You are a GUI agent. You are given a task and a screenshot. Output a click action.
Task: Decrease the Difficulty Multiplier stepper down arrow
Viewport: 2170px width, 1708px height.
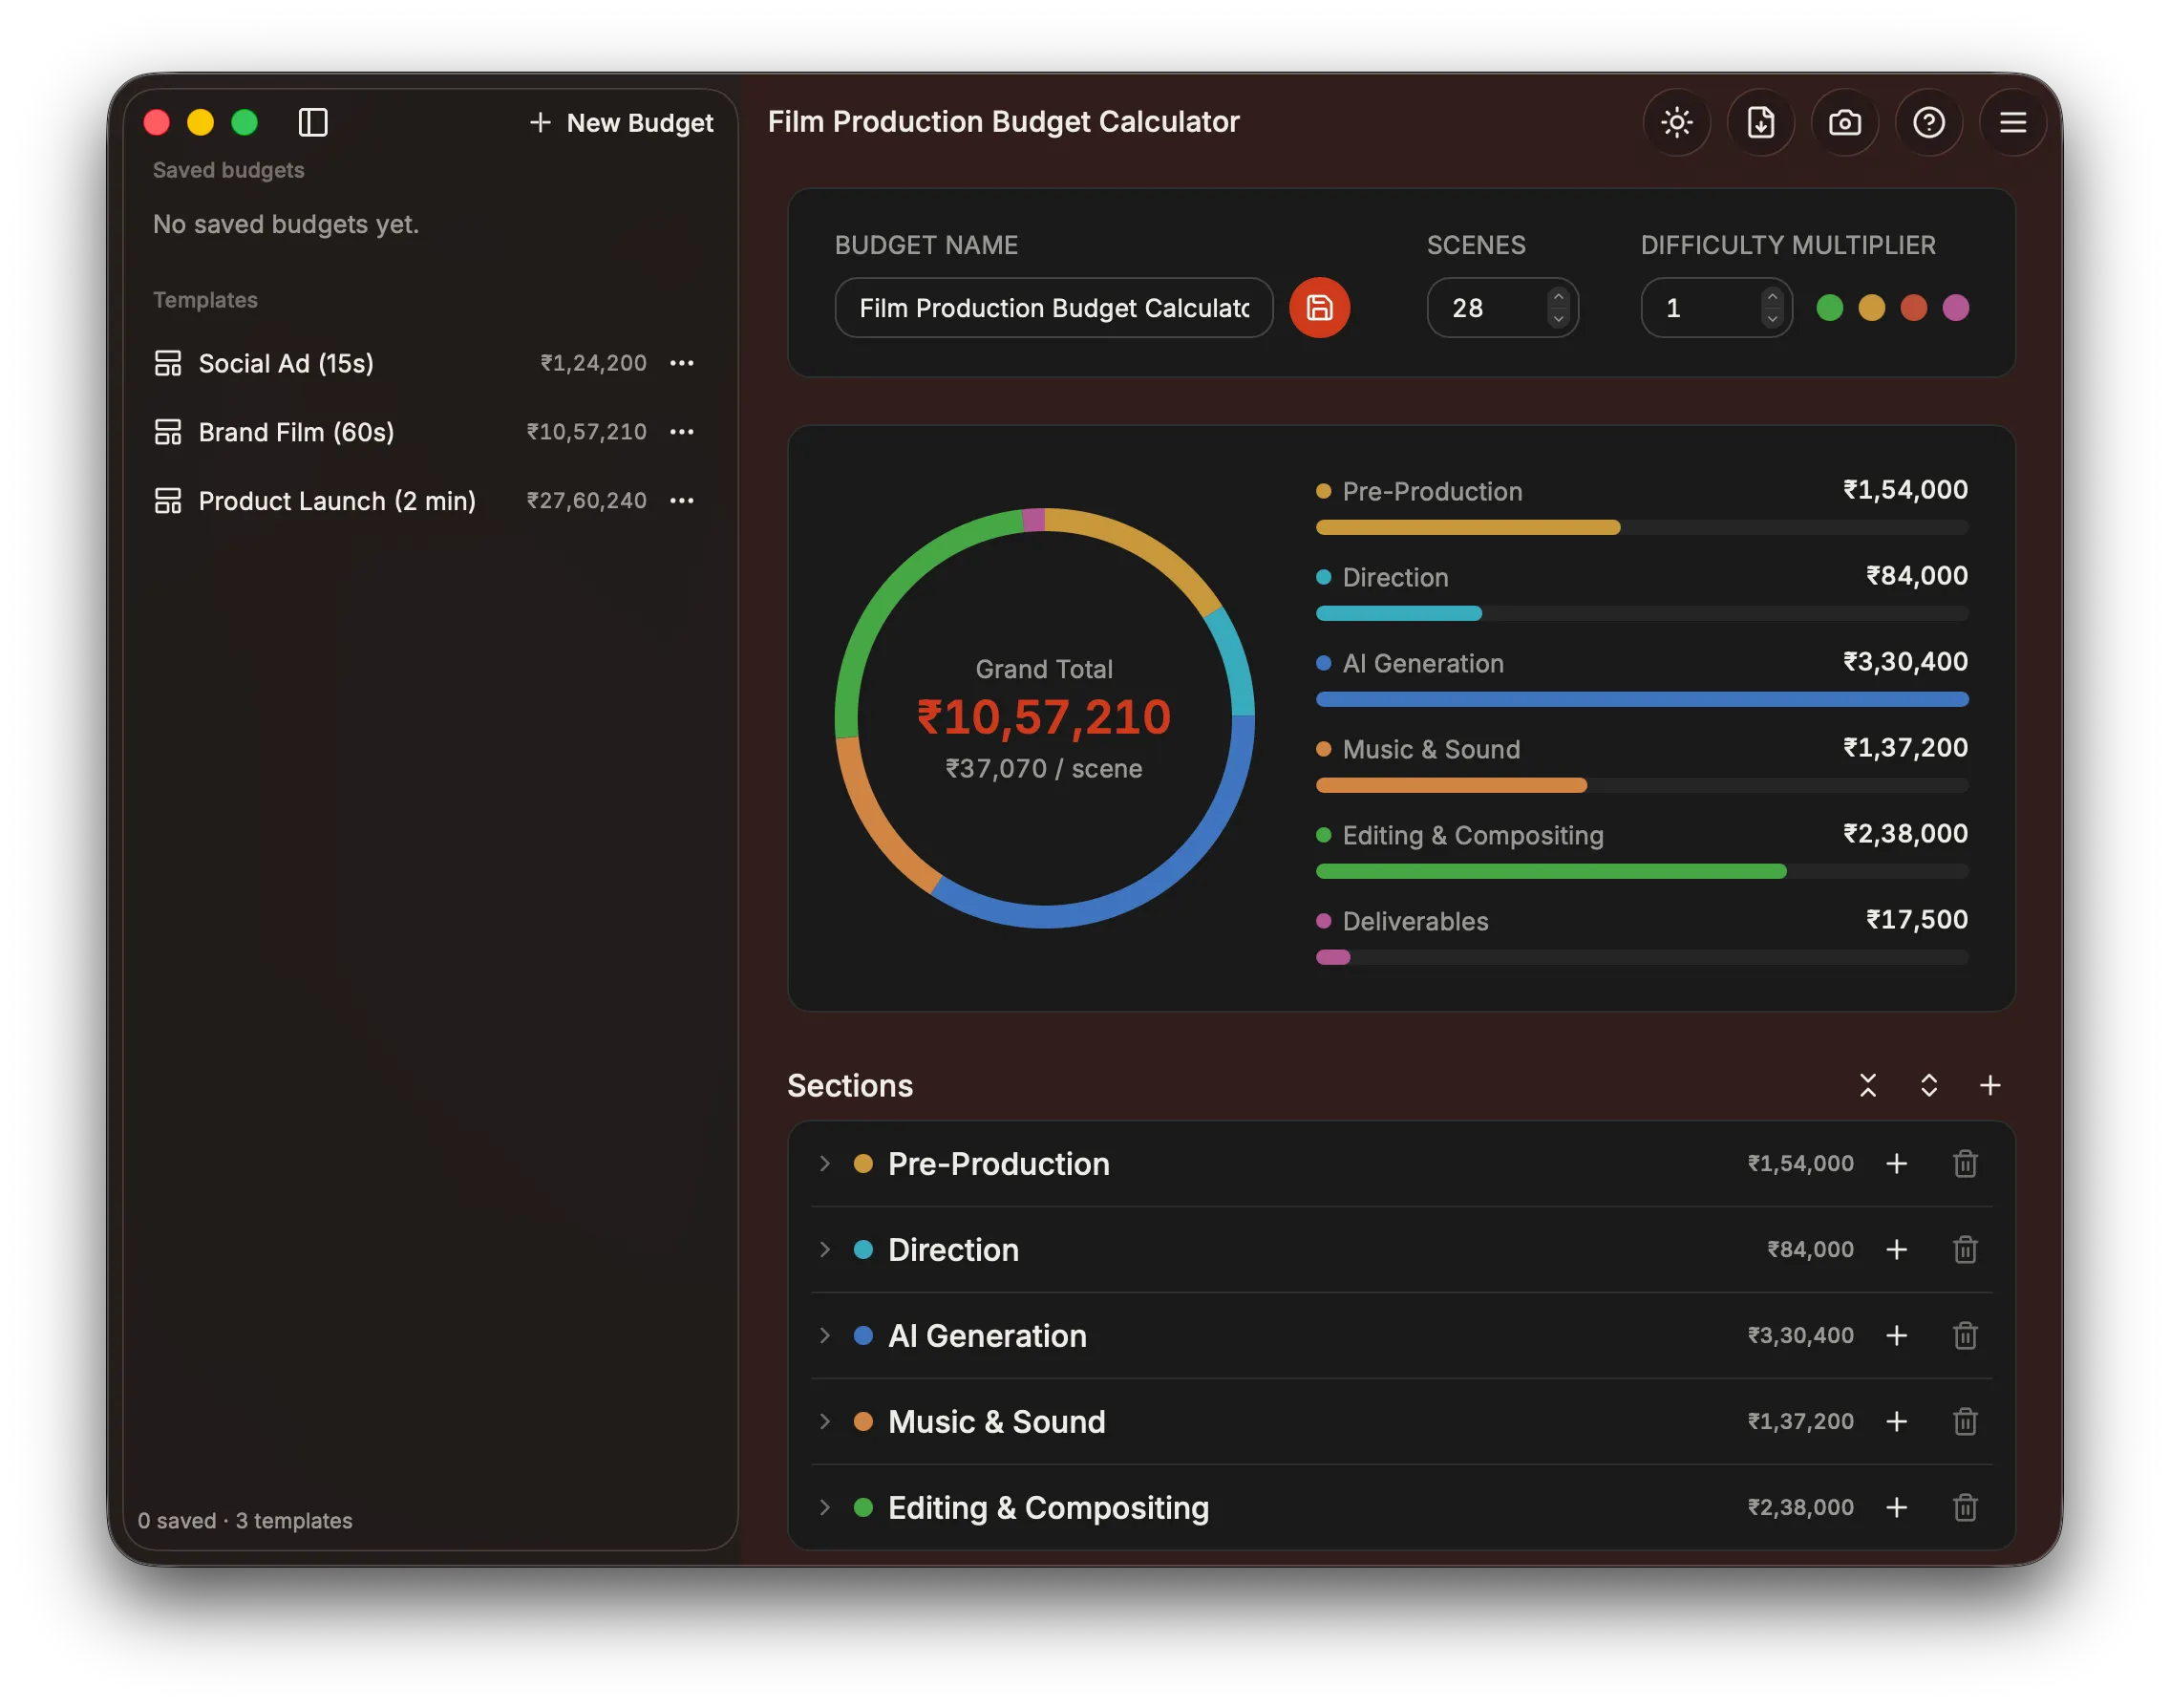[x=1772, y=319]
